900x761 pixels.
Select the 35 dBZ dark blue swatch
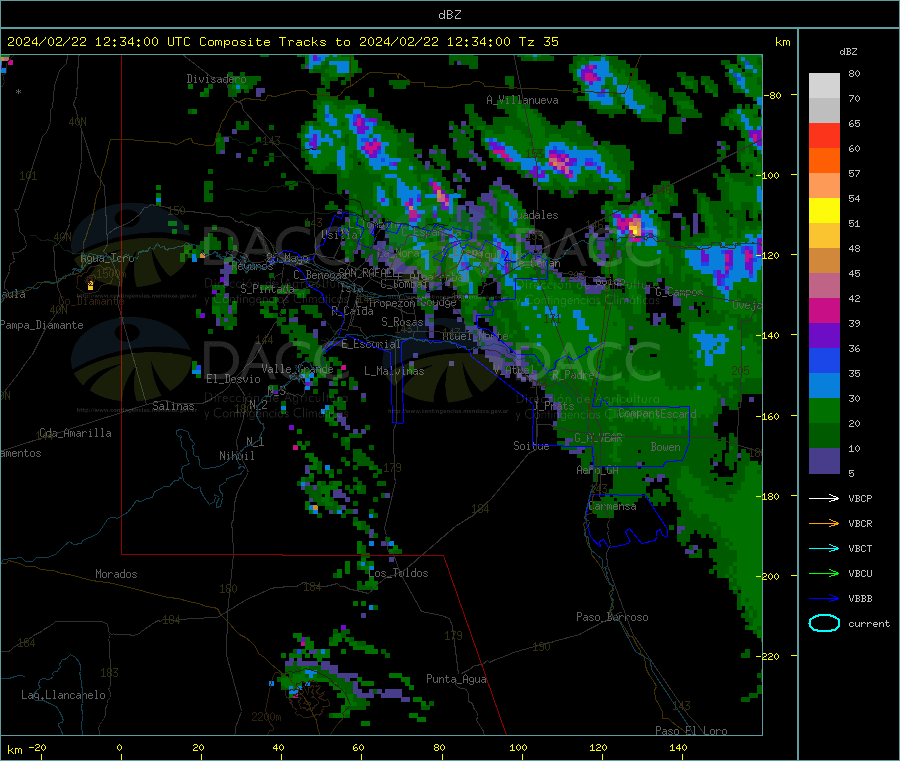tap(824, 360)
